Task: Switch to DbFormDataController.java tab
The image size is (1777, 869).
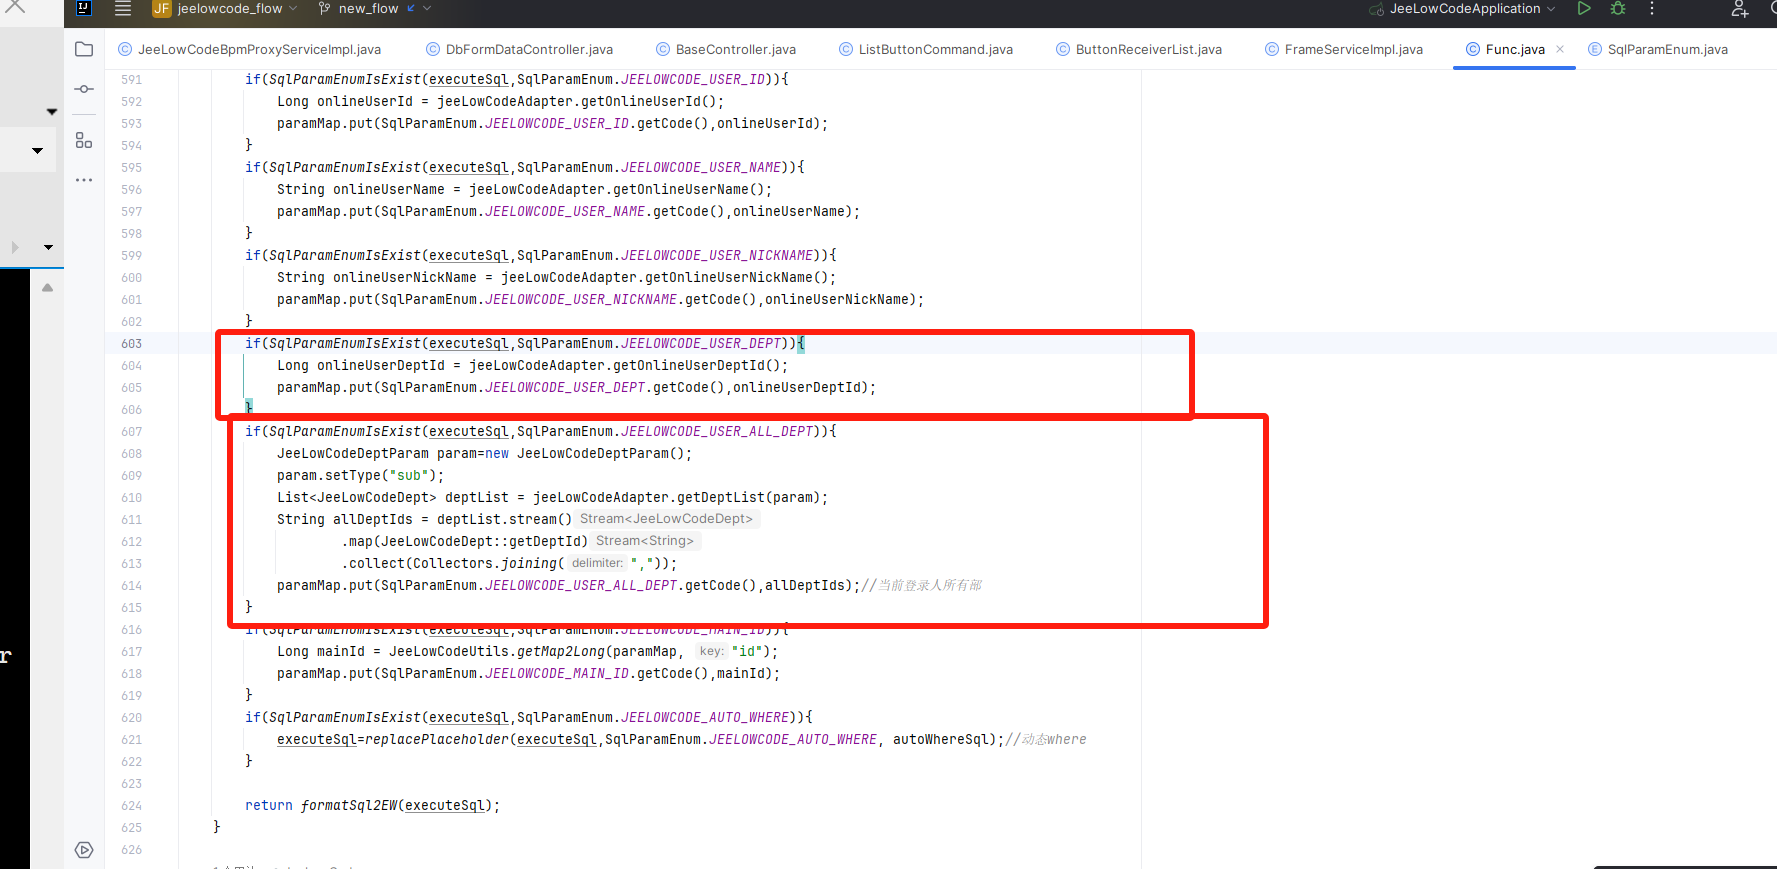Action: (x=520, y=49)
